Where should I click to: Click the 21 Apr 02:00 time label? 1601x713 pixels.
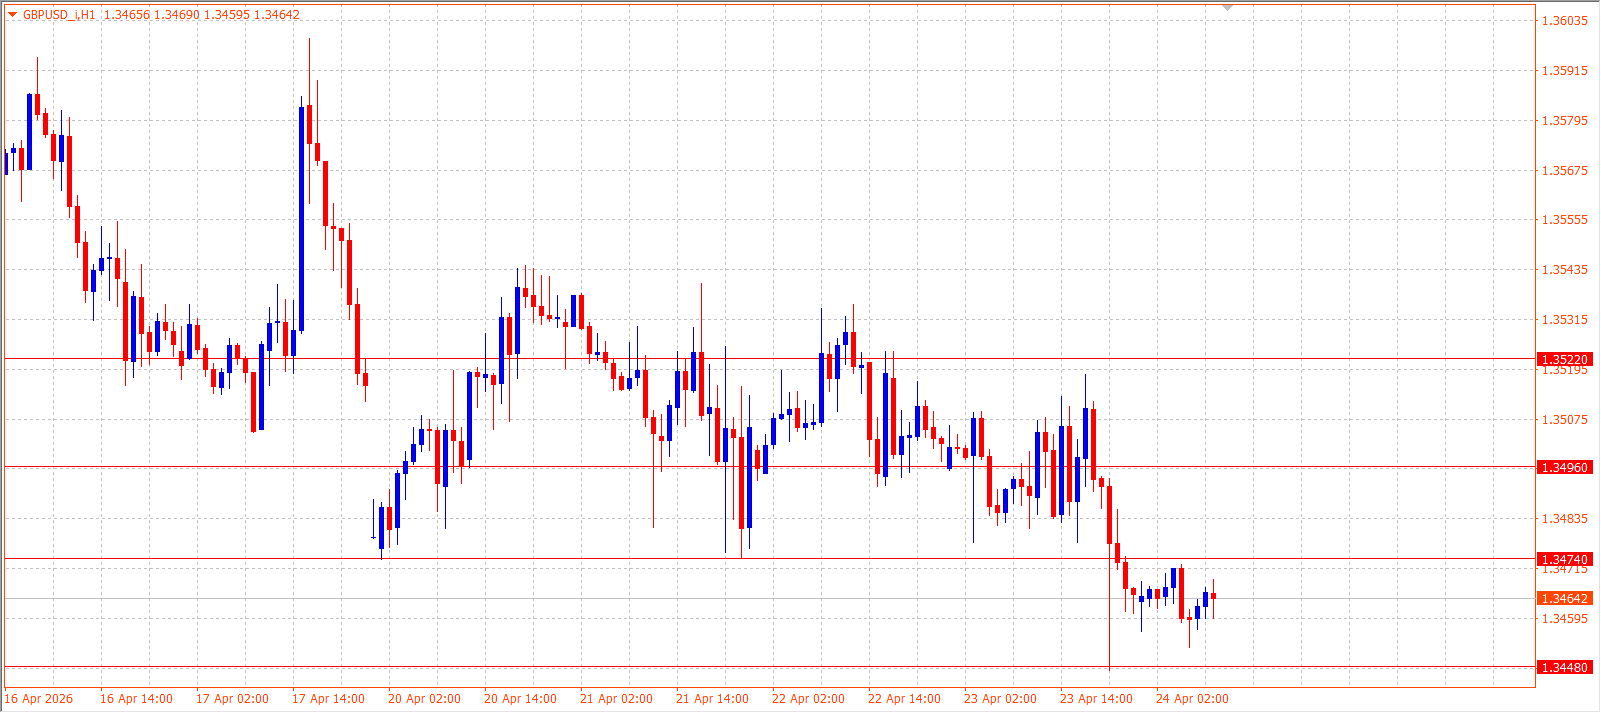click(x=616, y=699)
